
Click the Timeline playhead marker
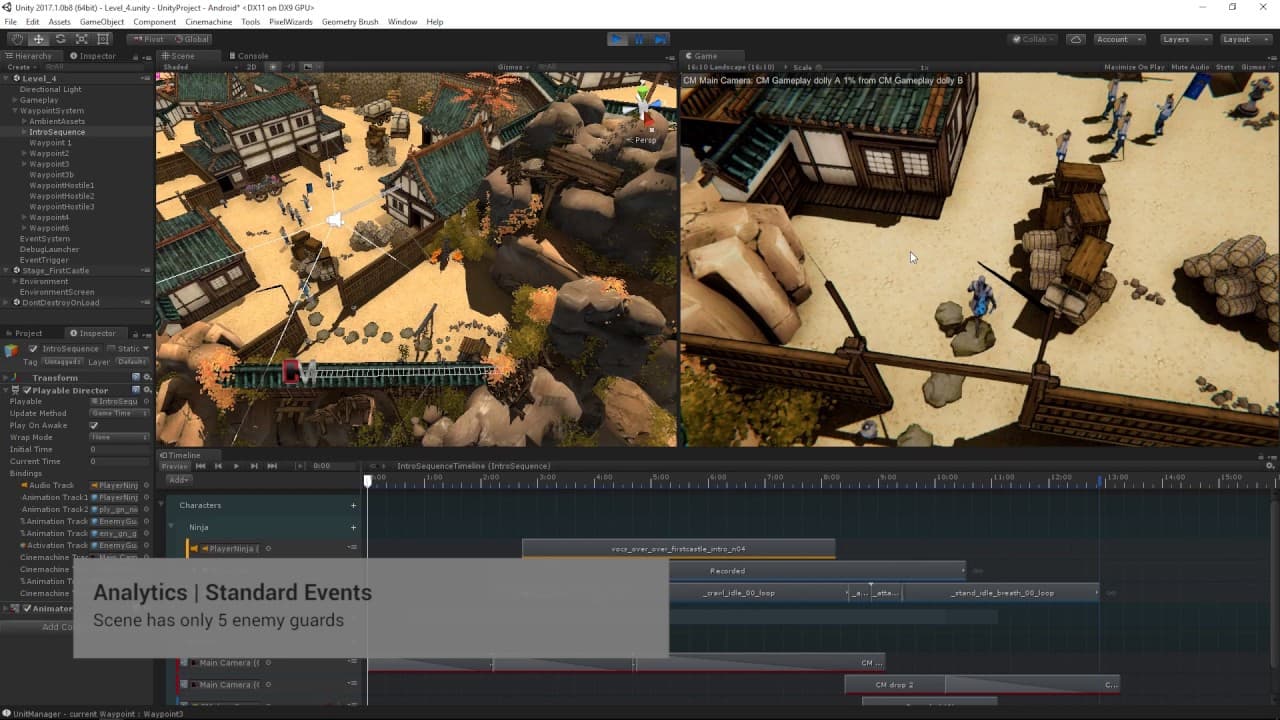(x=368, y=481)
